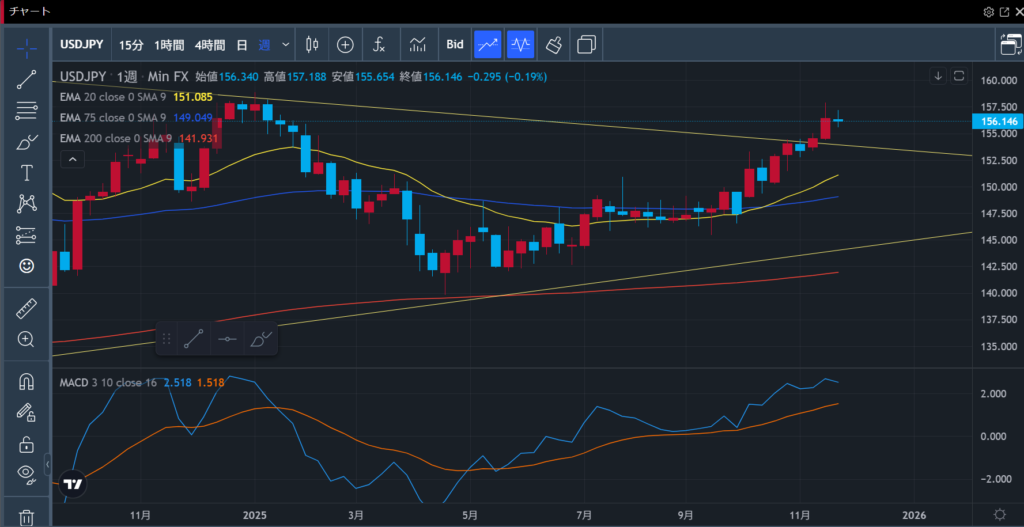The width and height of the screenshot is (1024, 527).
Task: Open the fx indicators menu
Action: click(x=379, y=44)
